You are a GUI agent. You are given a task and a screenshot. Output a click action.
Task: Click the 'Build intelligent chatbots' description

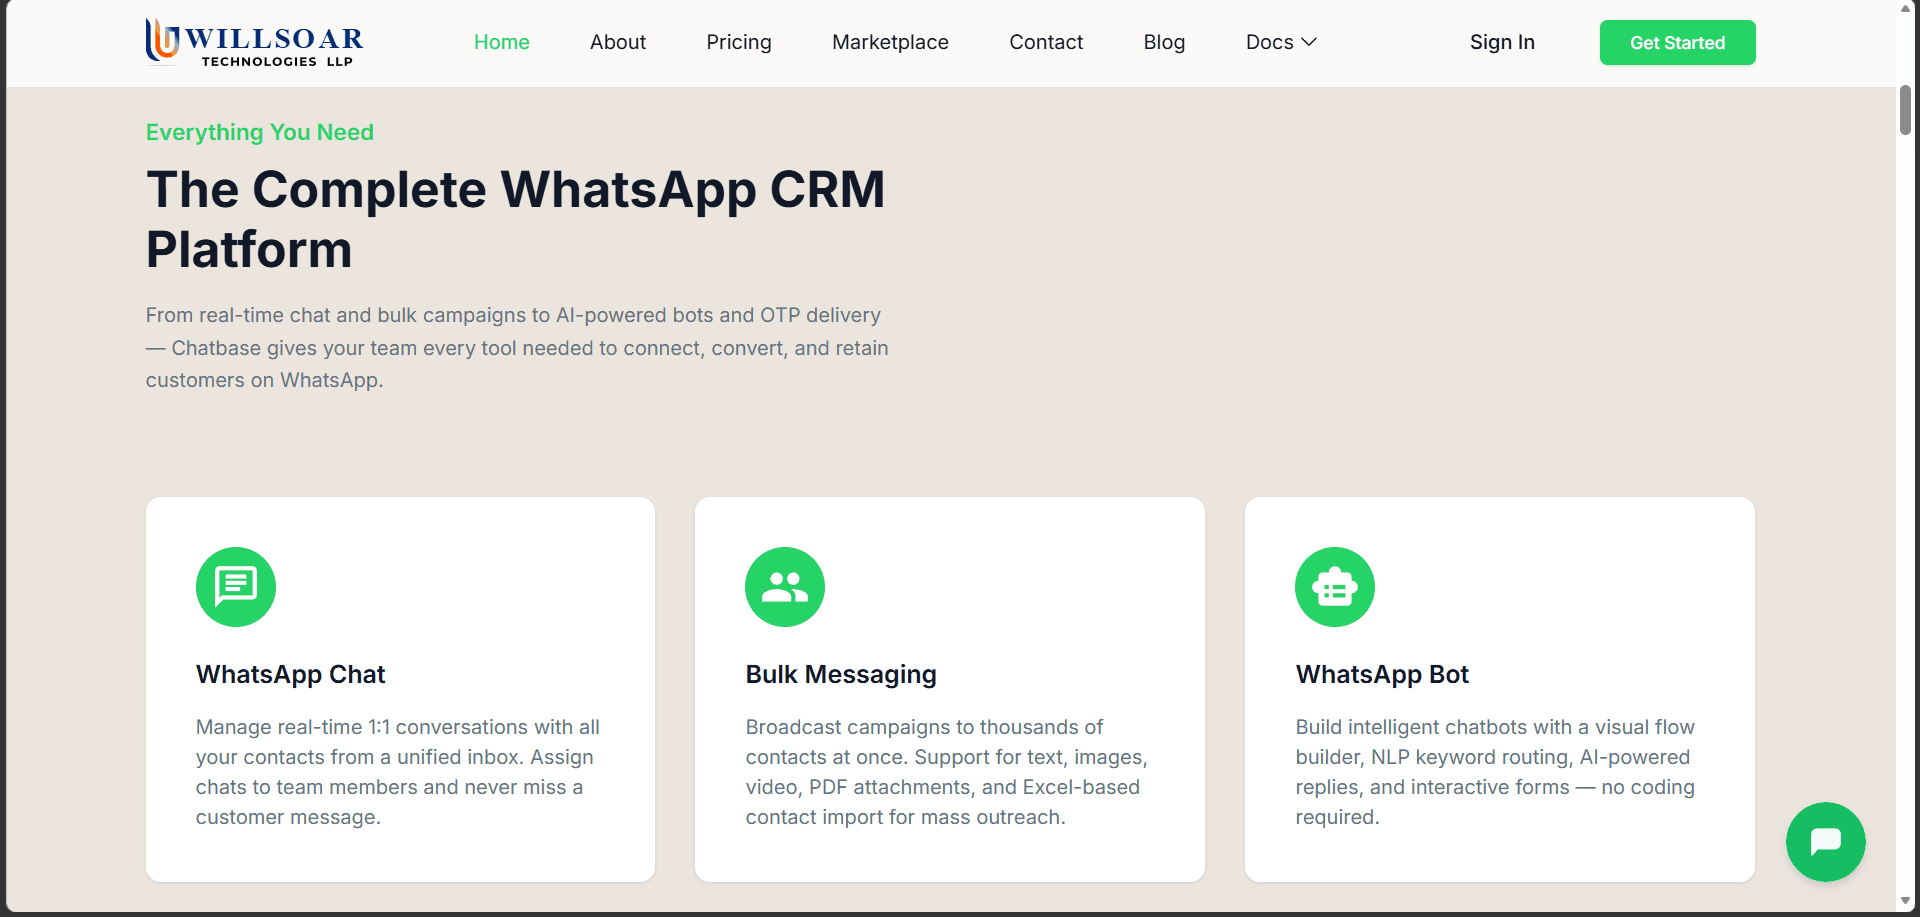(x=1495, y=772)
